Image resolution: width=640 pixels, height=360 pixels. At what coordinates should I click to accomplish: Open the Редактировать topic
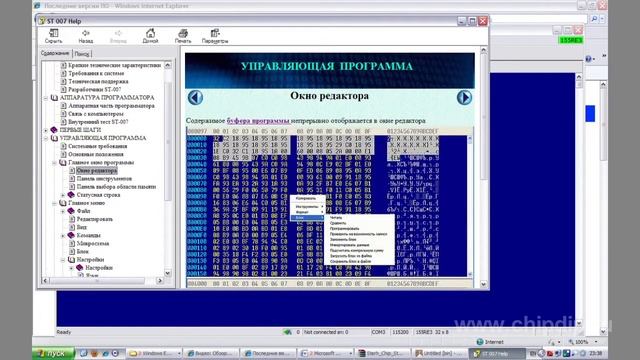[x=94, y=219]
